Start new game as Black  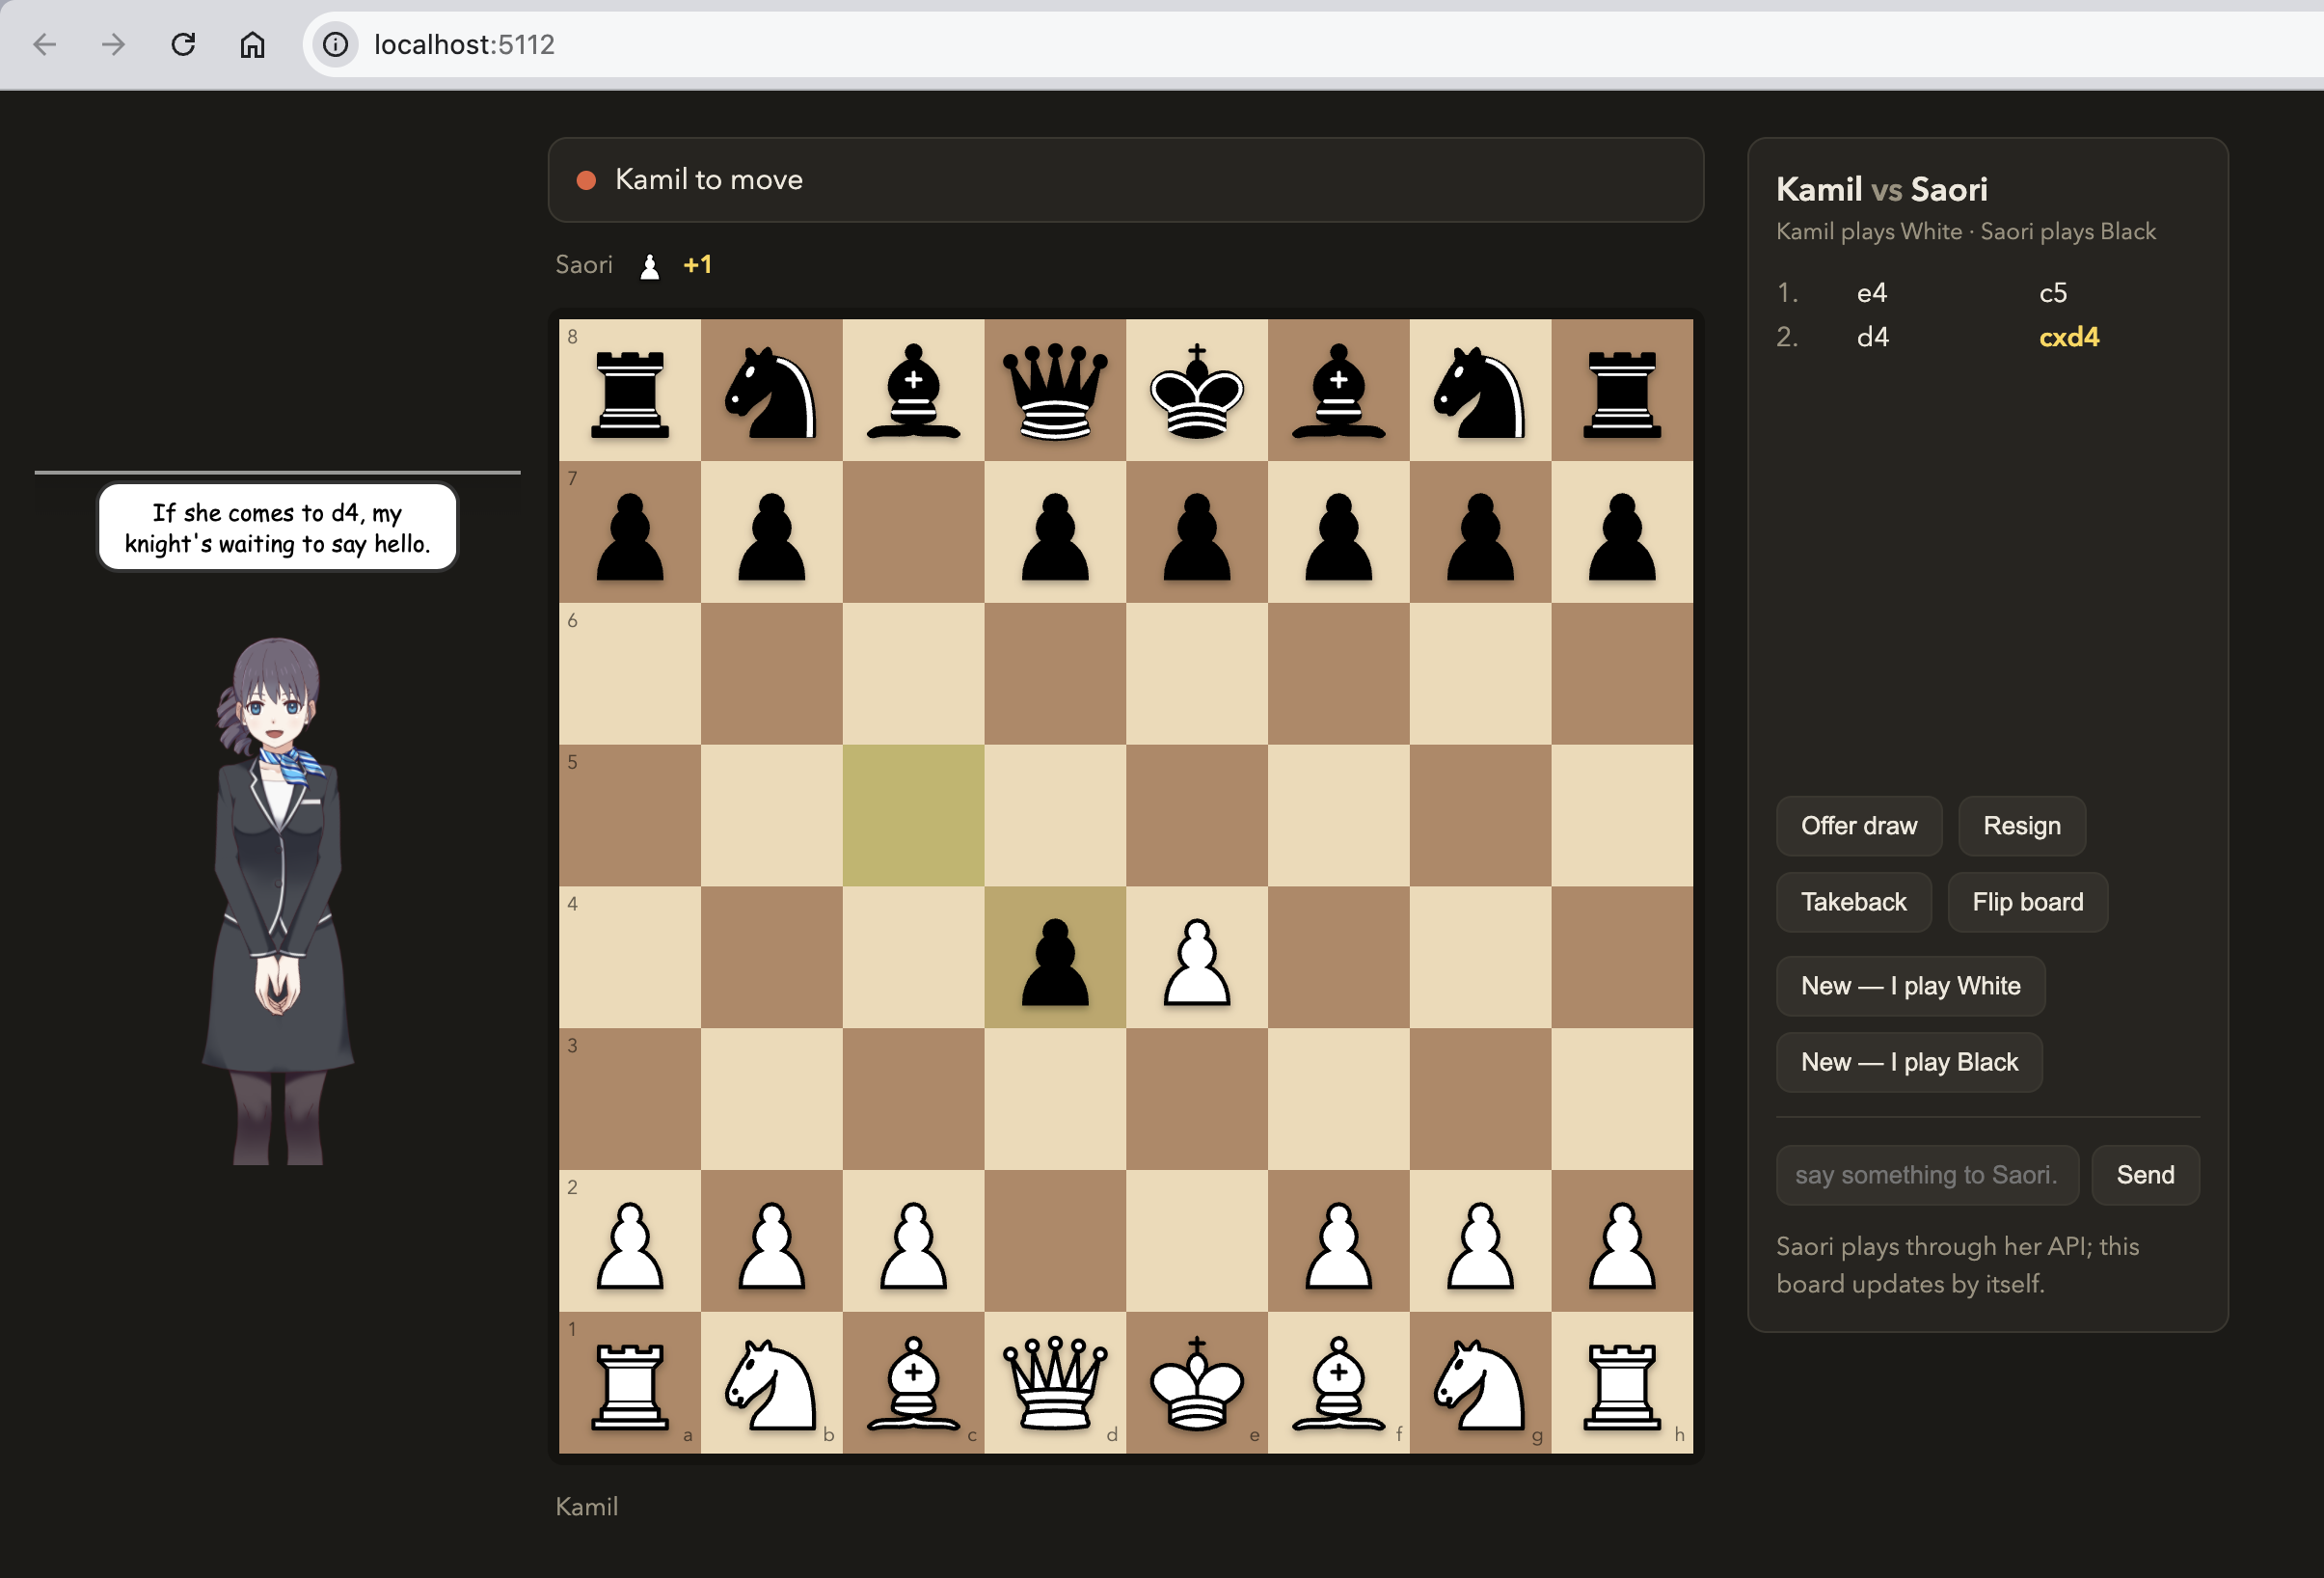pos(1909,1062)
